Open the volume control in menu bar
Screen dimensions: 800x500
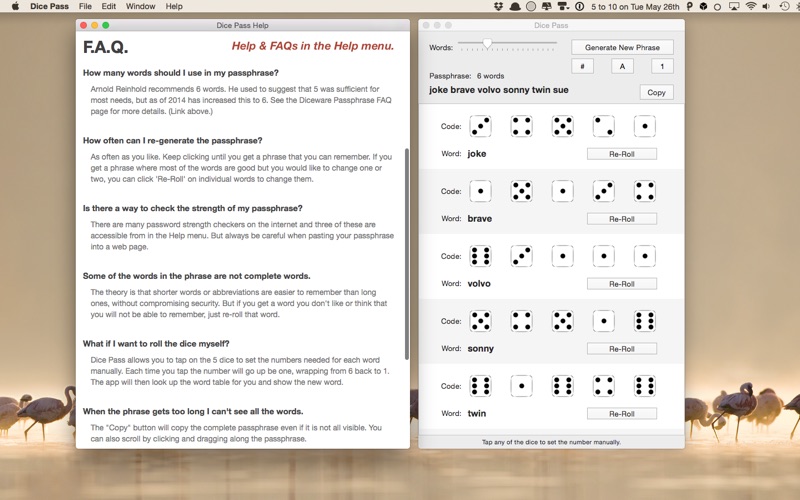click(766, 7)
